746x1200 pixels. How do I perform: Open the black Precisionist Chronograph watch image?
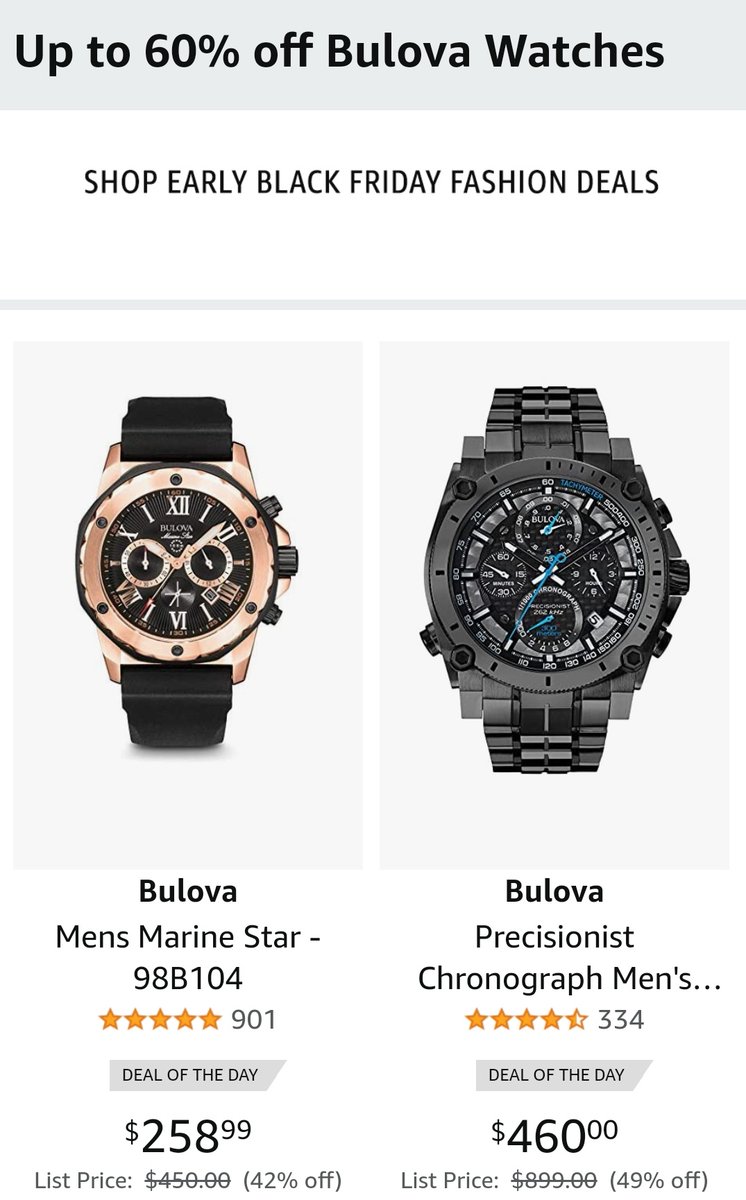[x=554, y=605]
